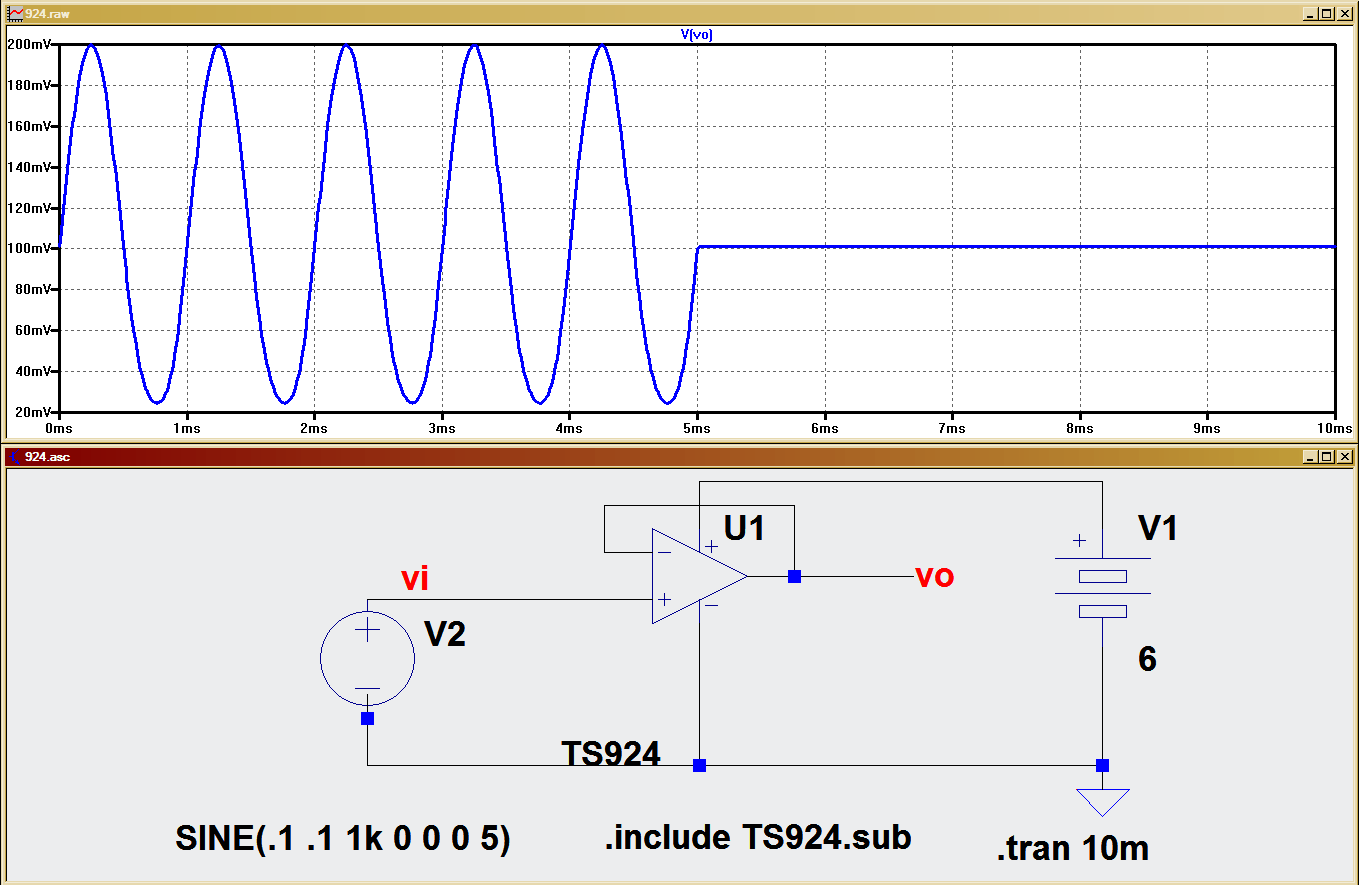
Task: Click the V(vo) trace label in plot
Action: tap(696, 34)
